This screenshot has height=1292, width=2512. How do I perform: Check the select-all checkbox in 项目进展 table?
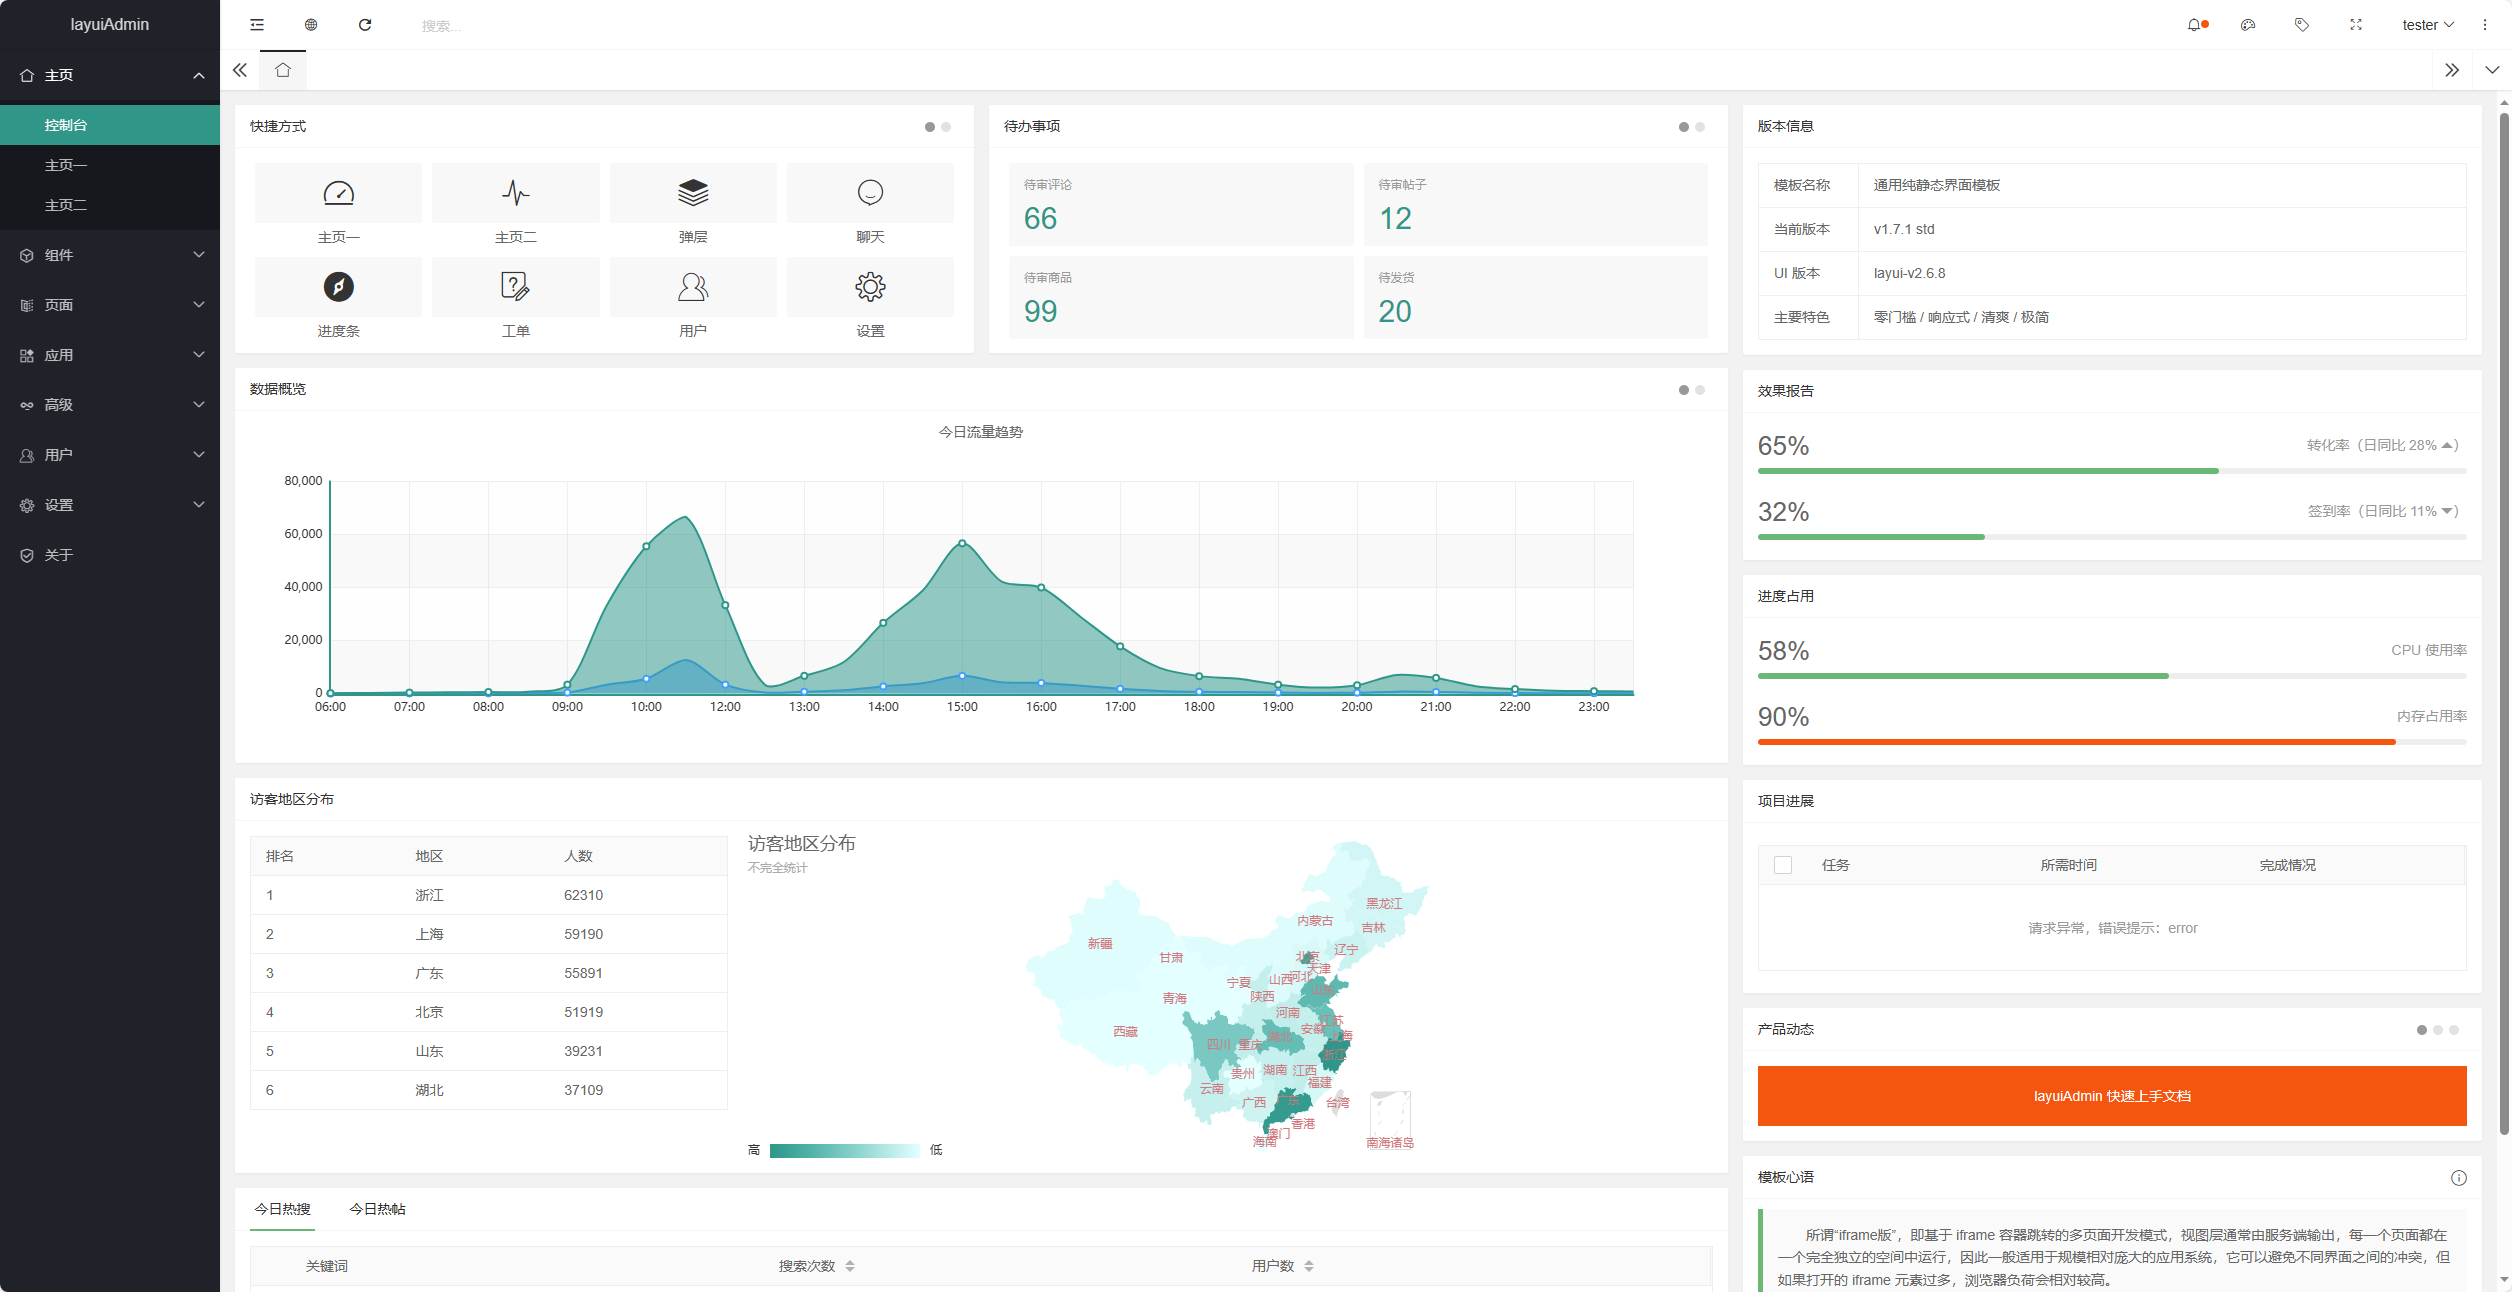pyautogui.click(x=1782, y=865)
